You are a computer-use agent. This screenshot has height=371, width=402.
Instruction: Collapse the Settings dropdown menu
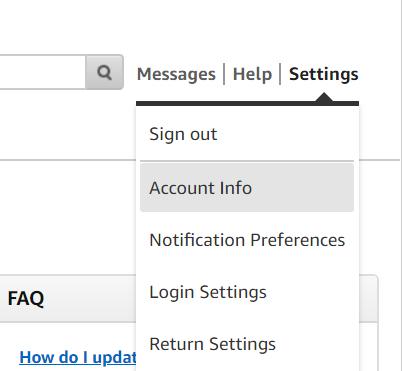[324, 74]
